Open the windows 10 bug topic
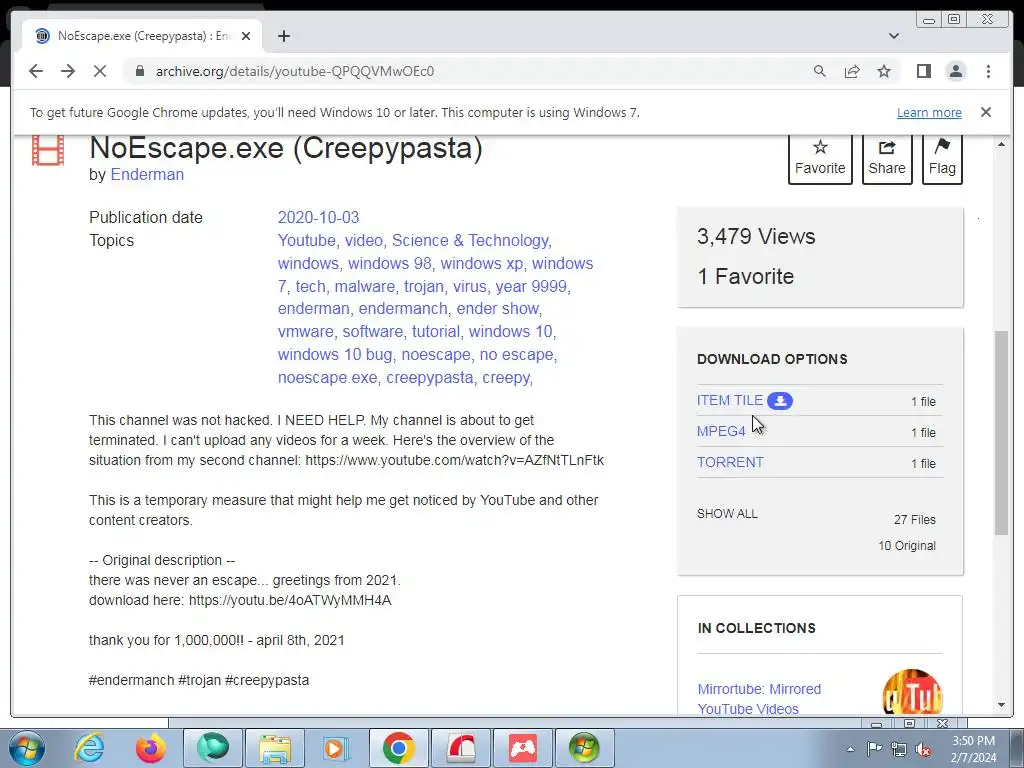The width and height of the screenshot is (1024, 768). 335,355
